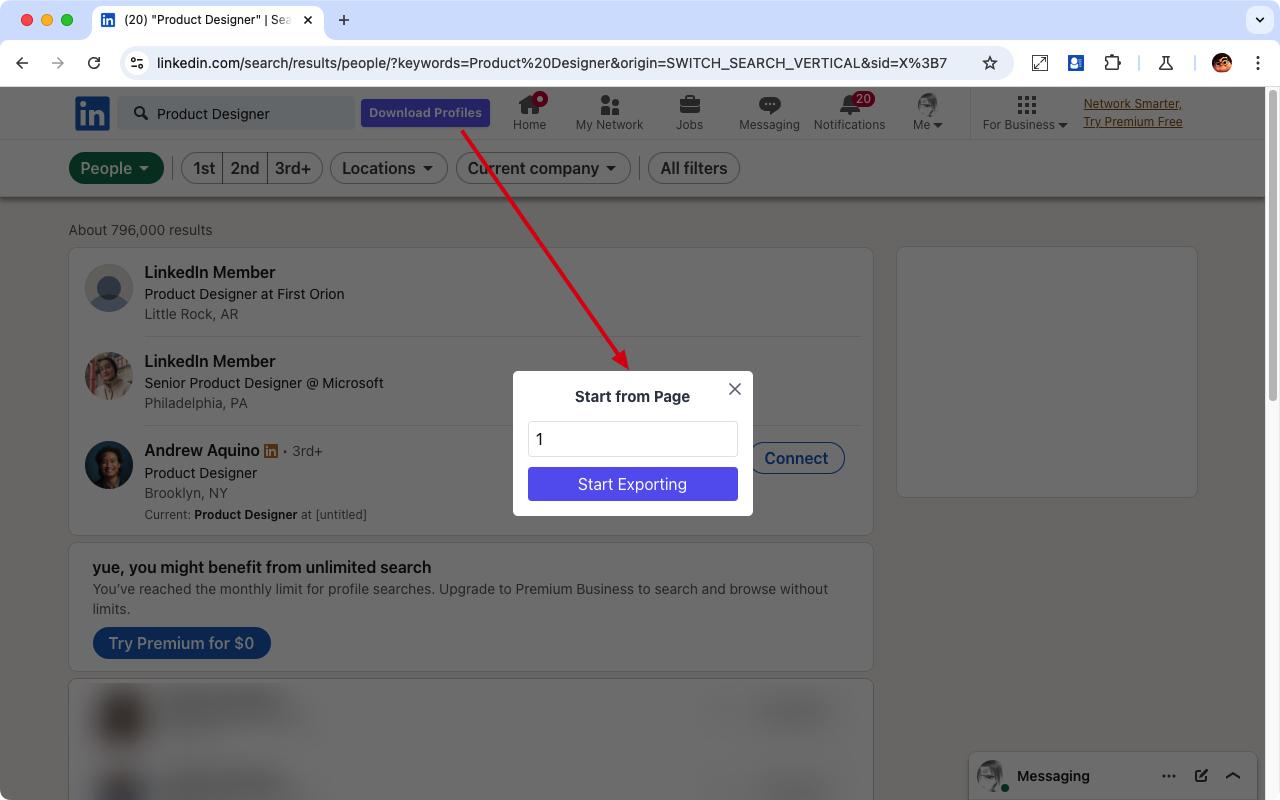Open the new message compose icon in Messaging
The width and height of the screenshot is (1280, 800).
click(1200, 775)
